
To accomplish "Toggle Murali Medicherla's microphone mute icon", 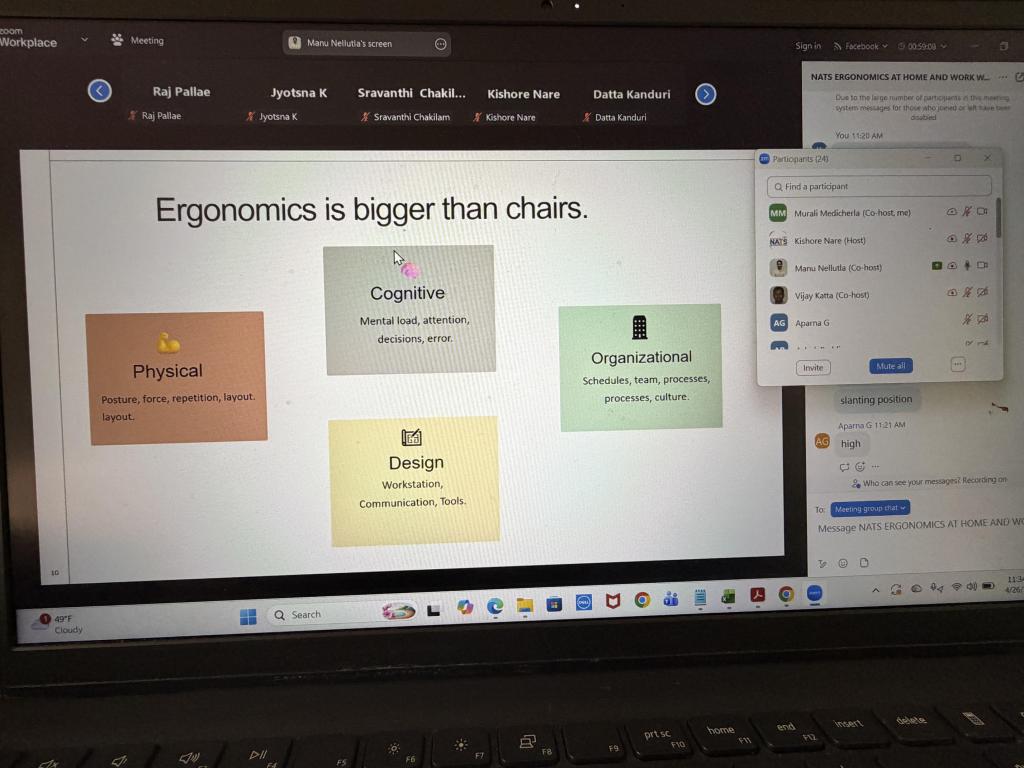I will [967, 211].
